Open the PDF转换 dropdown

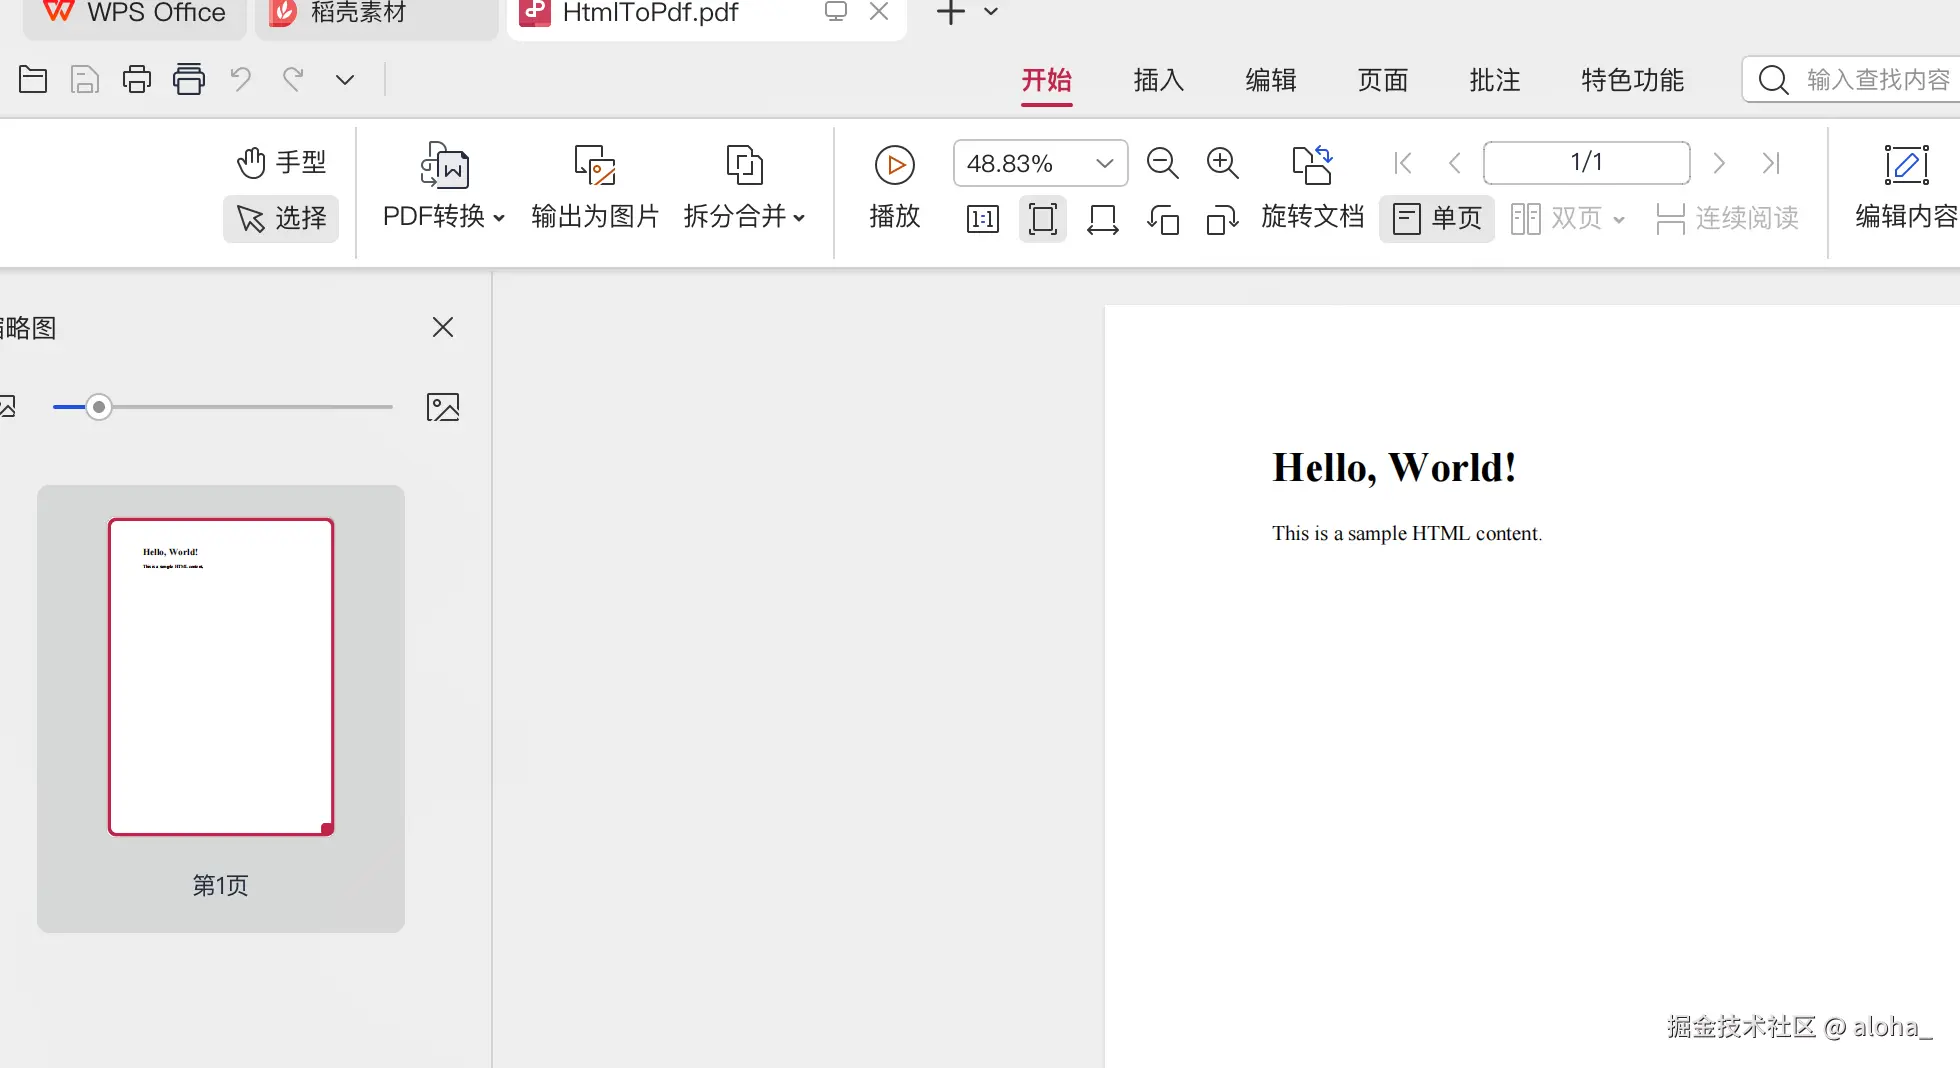point(444,189)
